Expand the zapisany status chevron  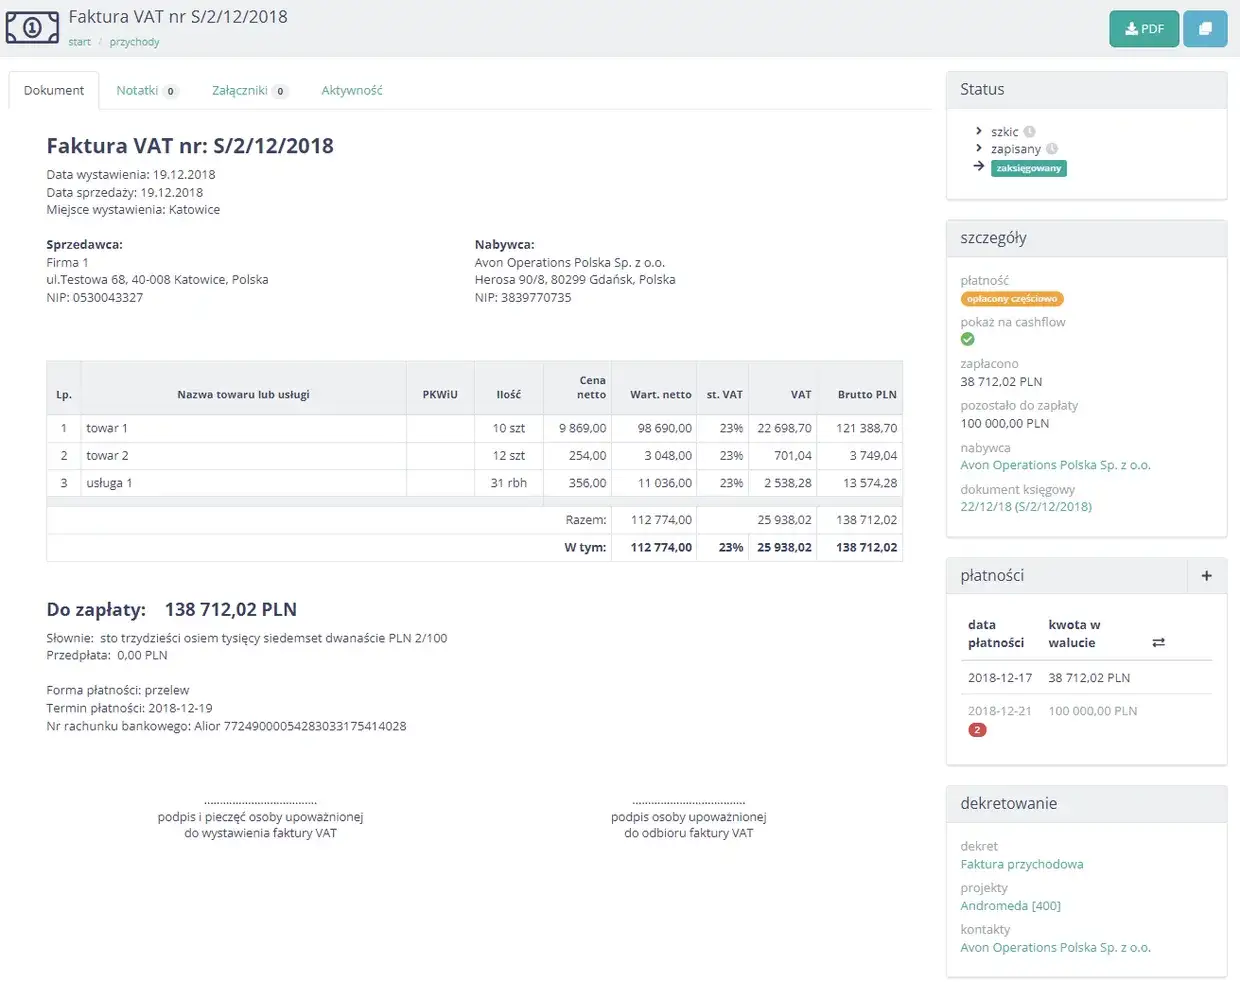click(979, 148)
